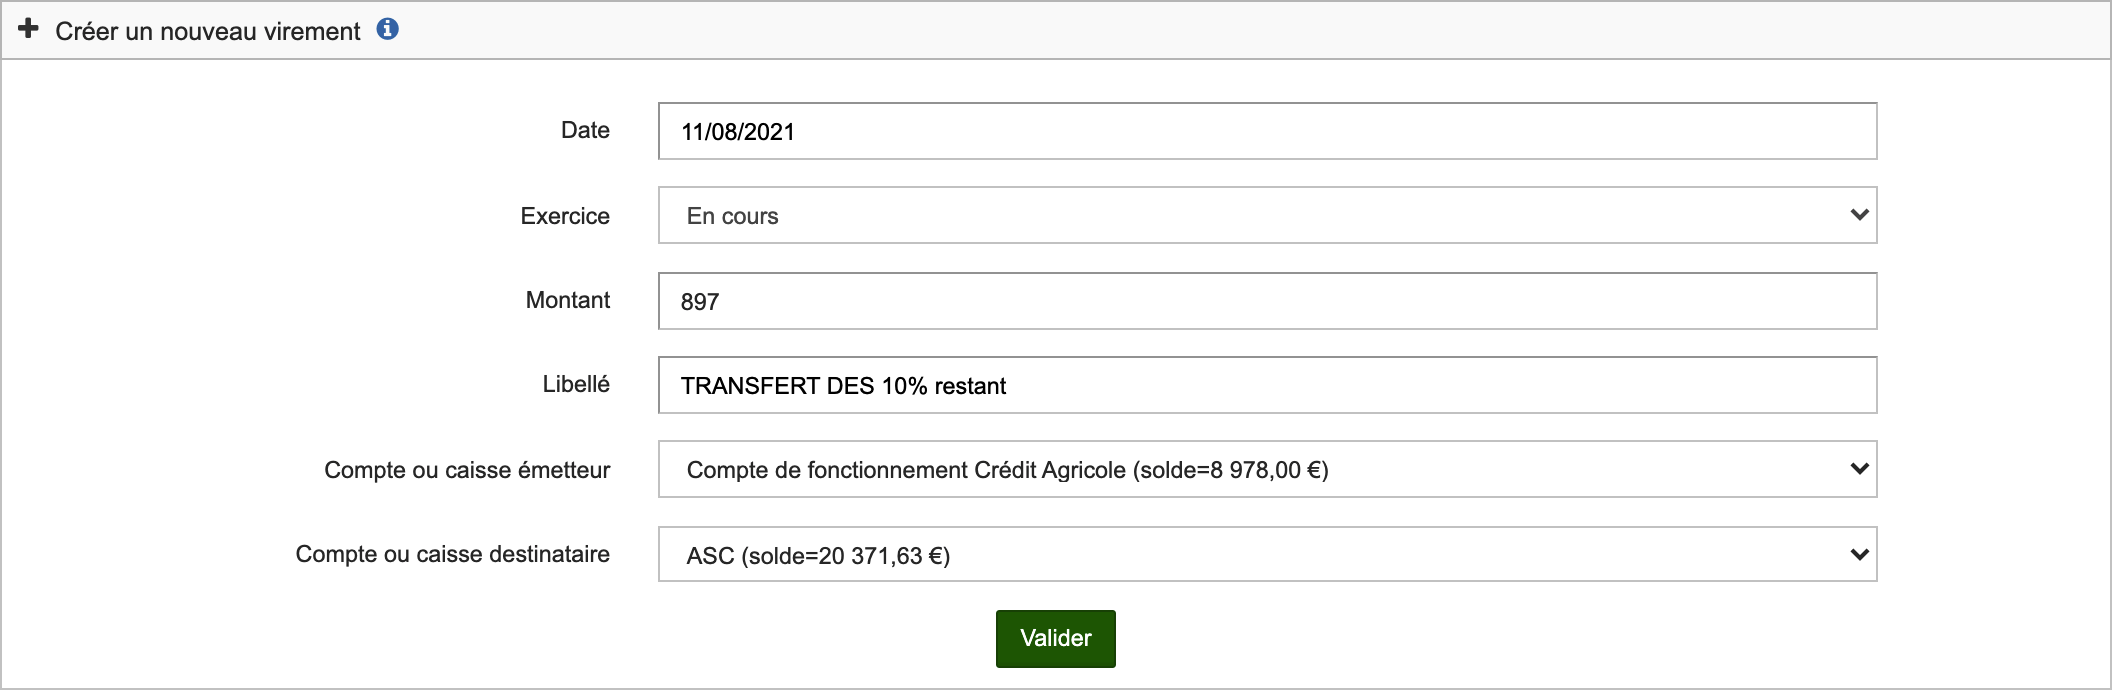Click the Créer un nouveau virement title
Viewport: 2112px width, 692px height.
click(208, 31)
